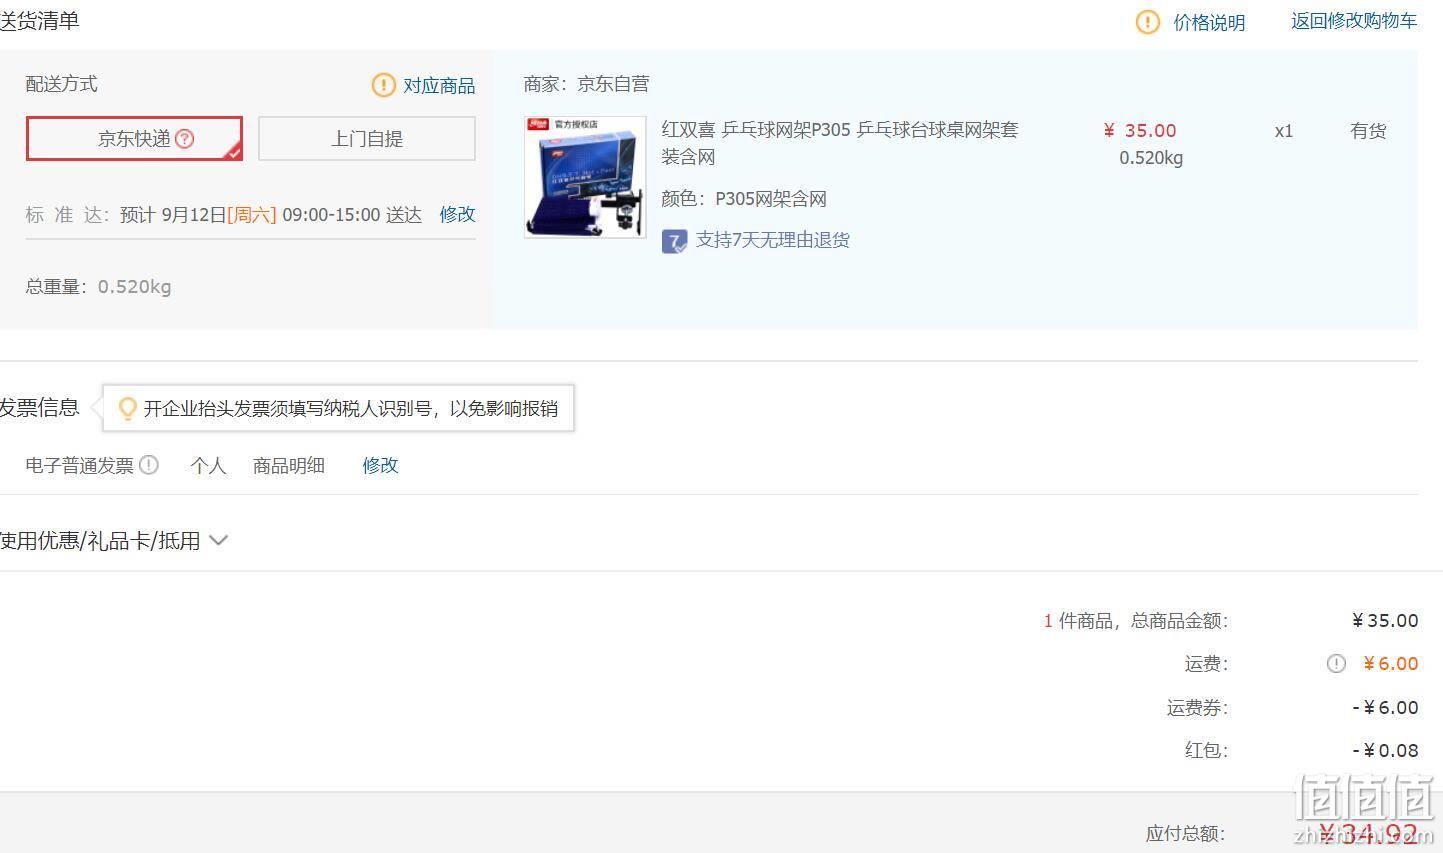Click 商家：京东自营 merchant label
The image size is (1443, 853).
586,84
